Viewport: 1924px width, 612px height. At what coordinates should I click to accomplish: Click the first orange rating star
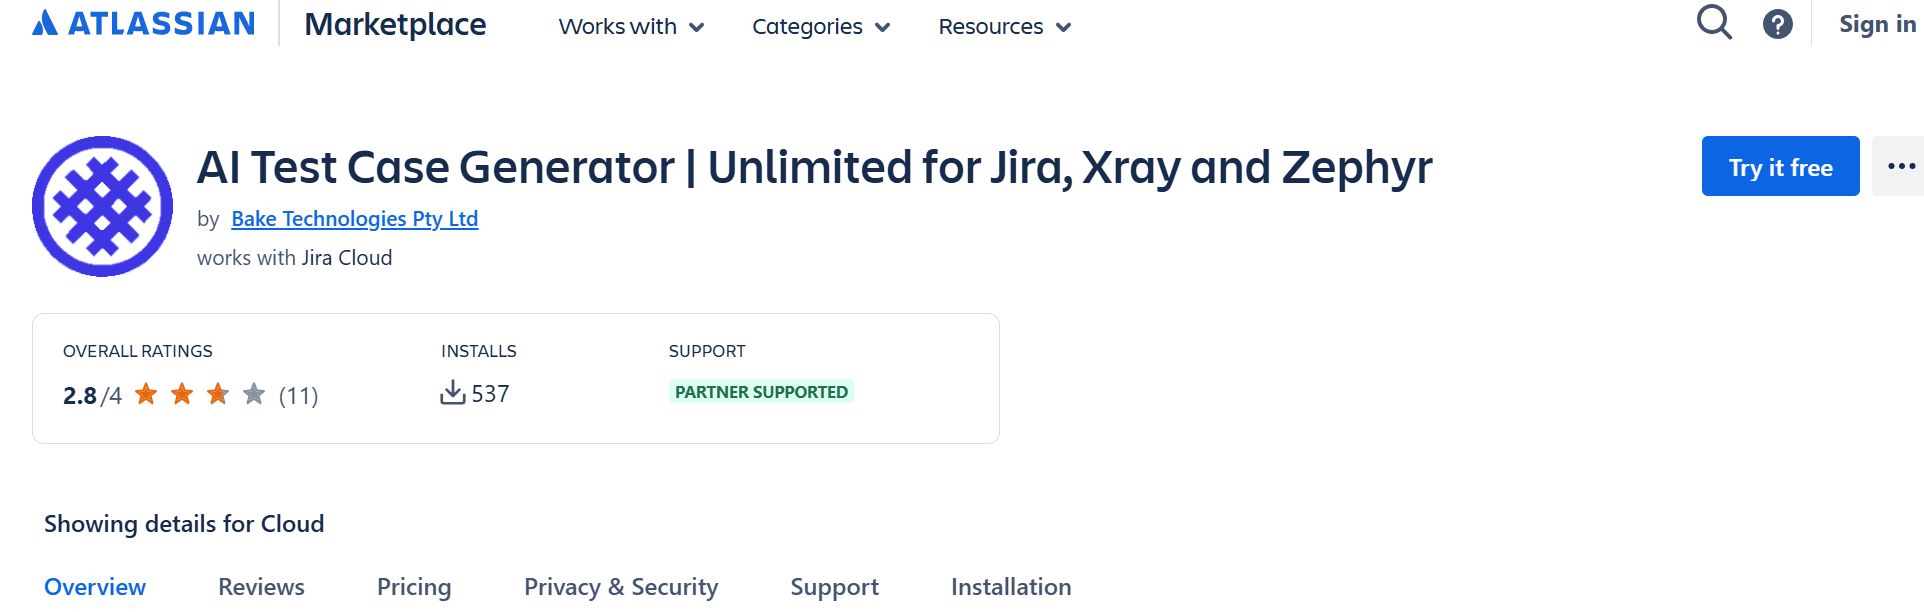(x=146, y=394)
